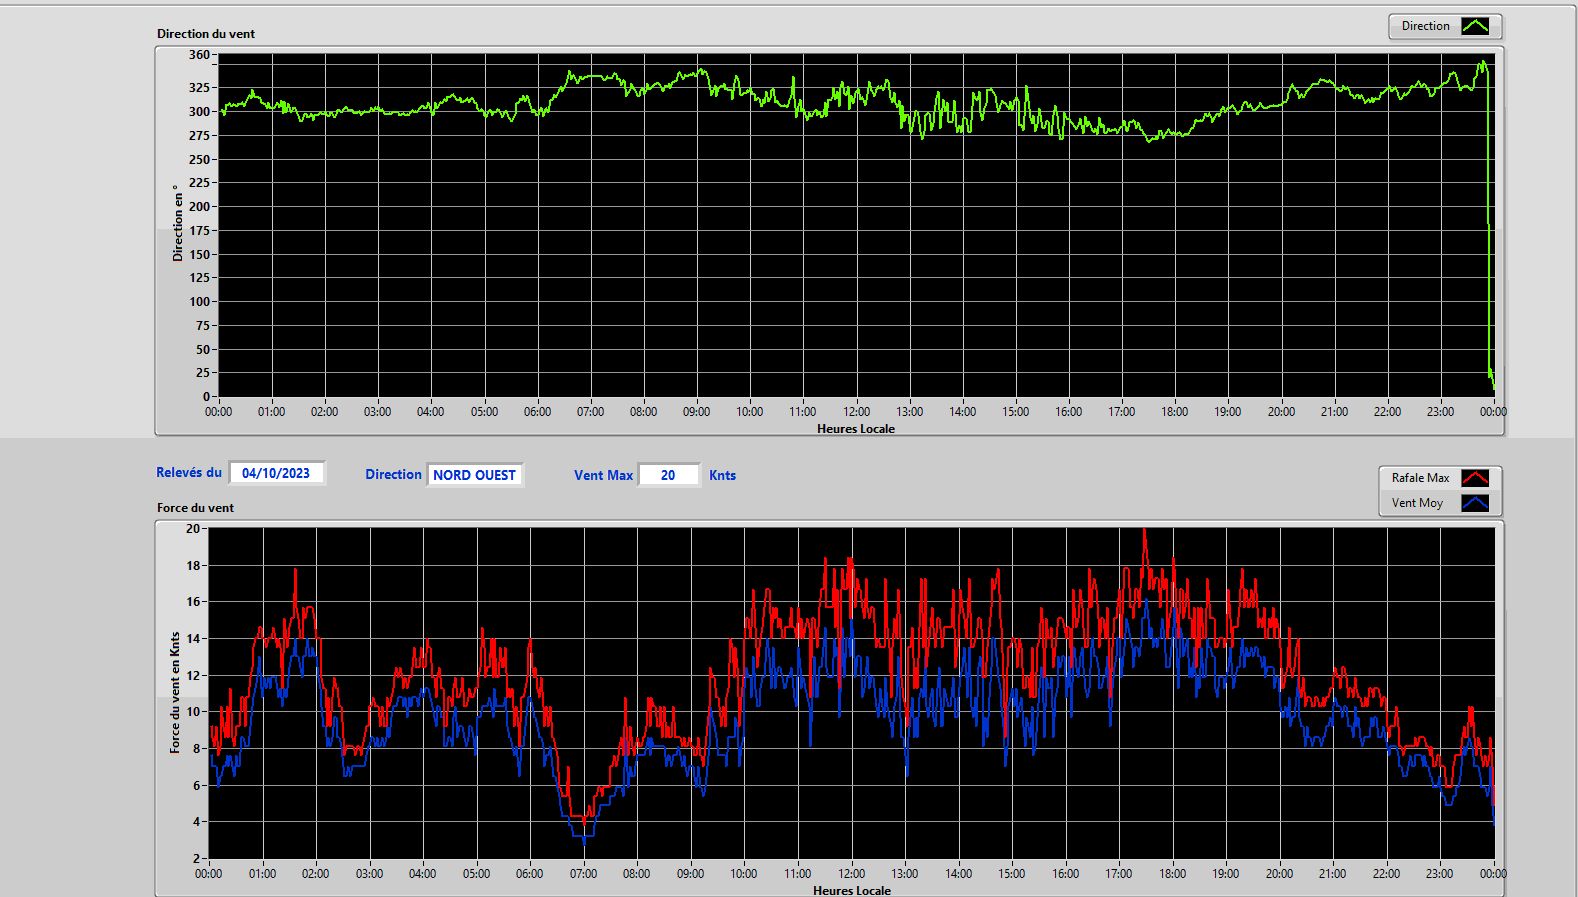
Task: Click the 07:00 tick on direction chart
Action: (x=590, y=411)
